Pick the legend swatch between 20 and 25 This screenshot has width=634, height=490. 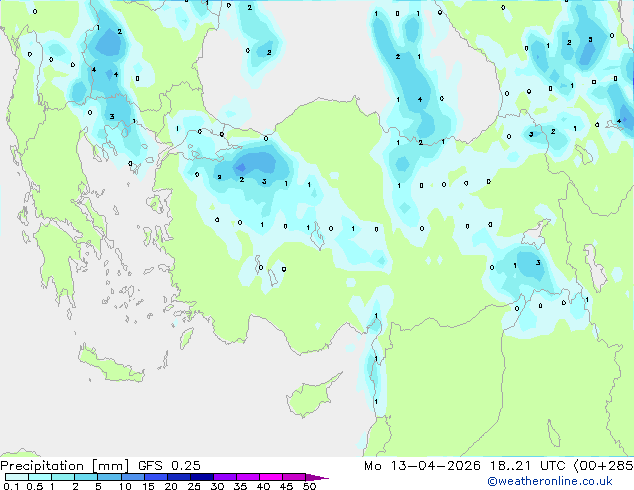(178, 477)
